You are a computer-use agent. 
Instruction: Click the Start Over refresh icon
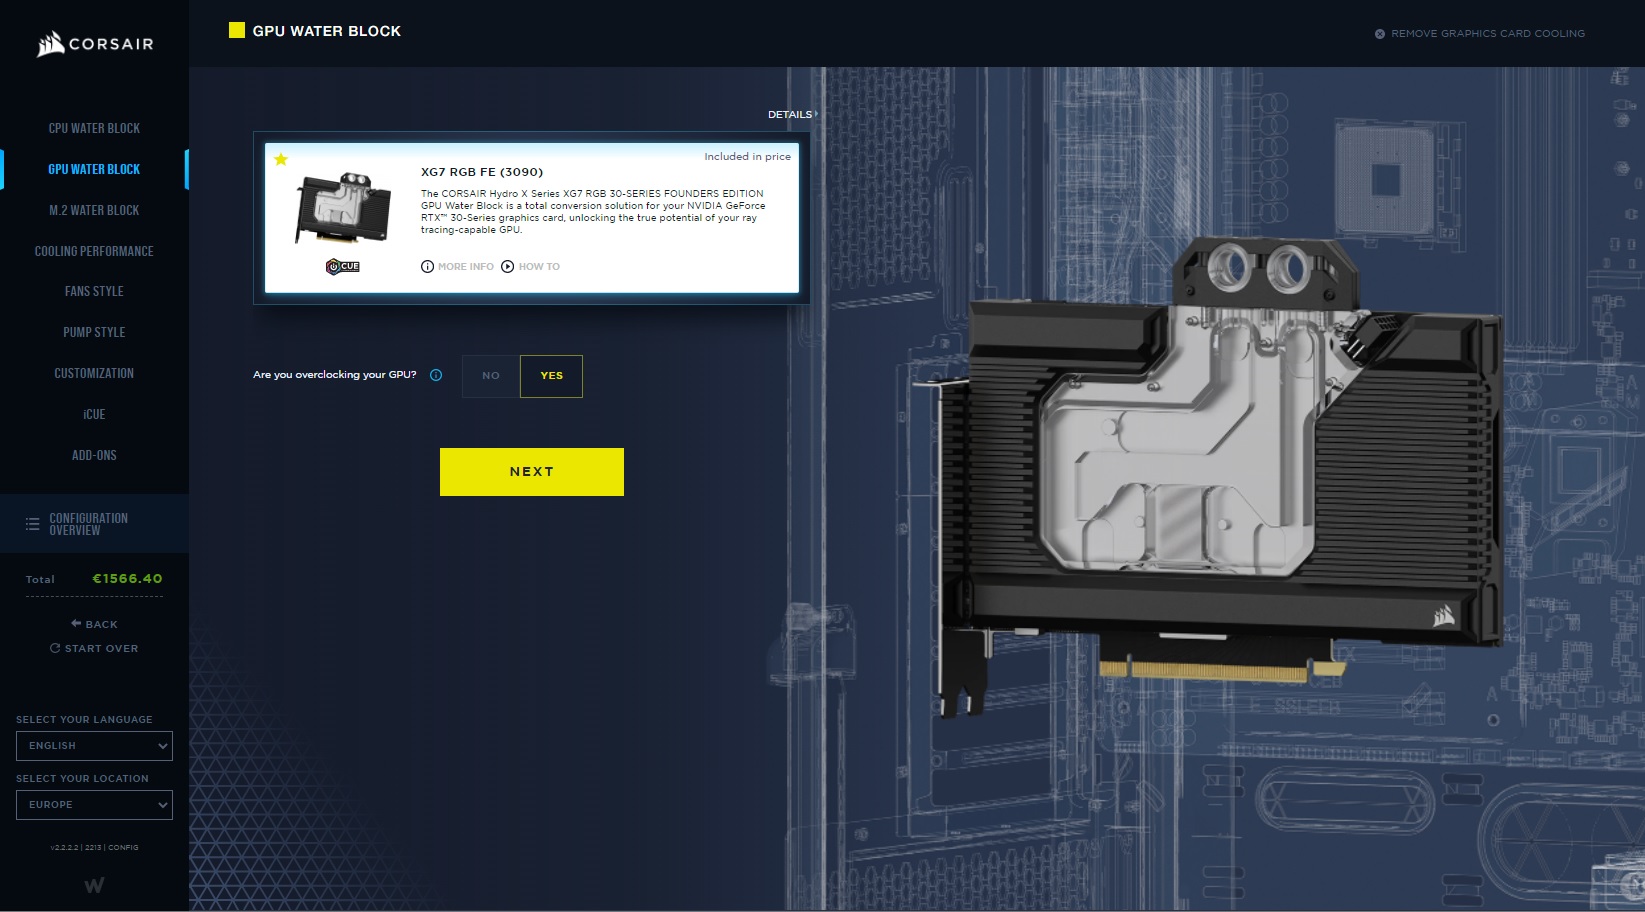pyautogui.click(x=55, y=648)
